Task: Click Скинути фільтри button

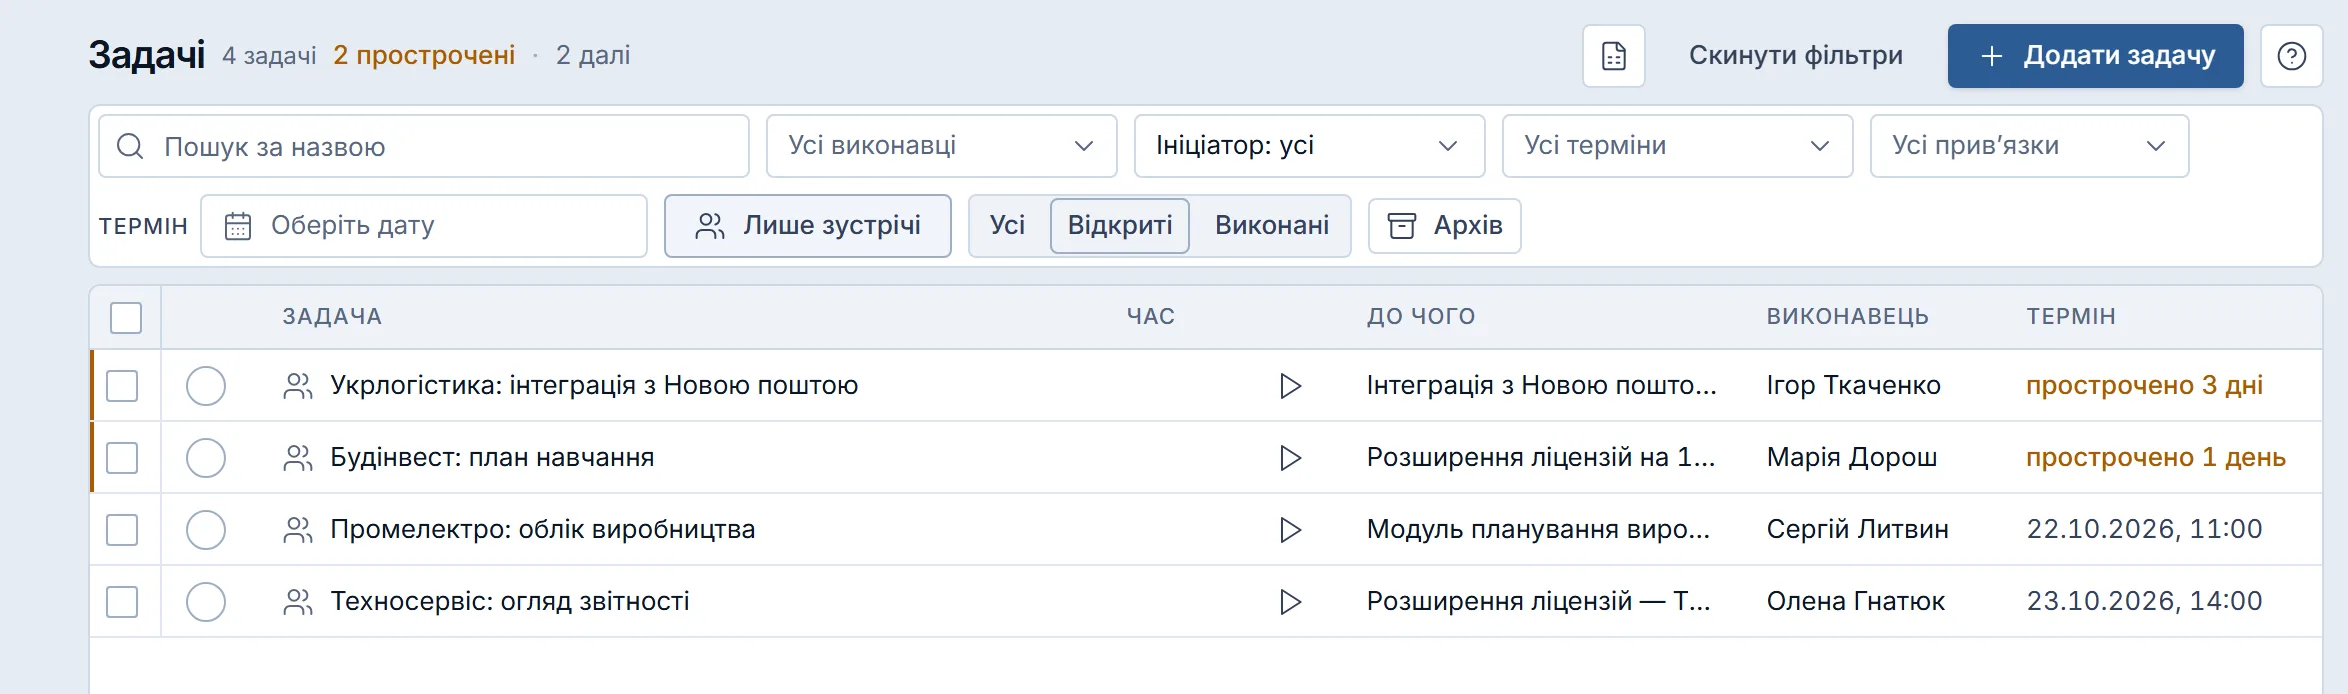Action: (1796, 56)
